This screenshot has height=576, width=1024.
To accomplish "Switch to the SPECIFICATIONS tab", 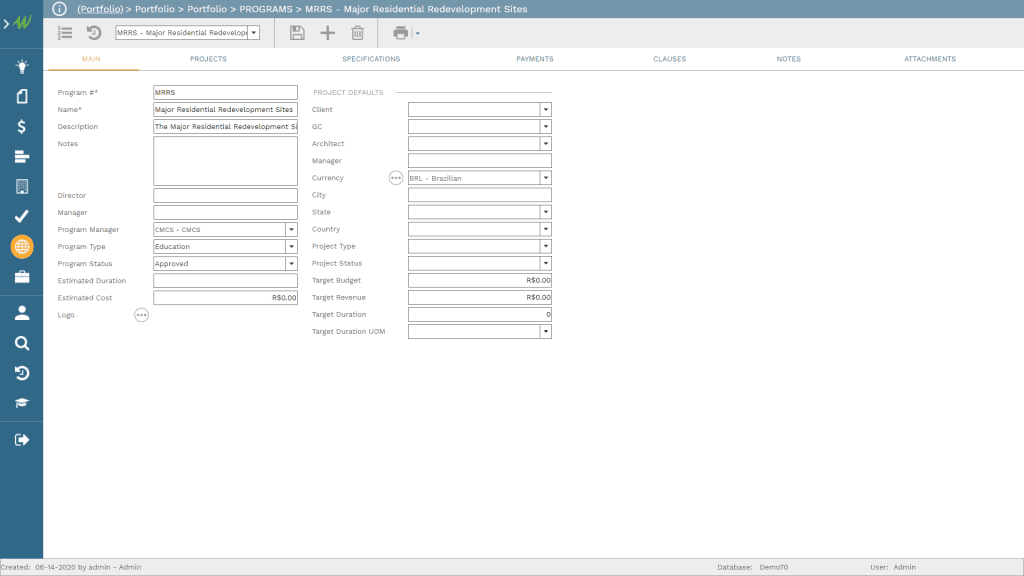I will (371, 59).
